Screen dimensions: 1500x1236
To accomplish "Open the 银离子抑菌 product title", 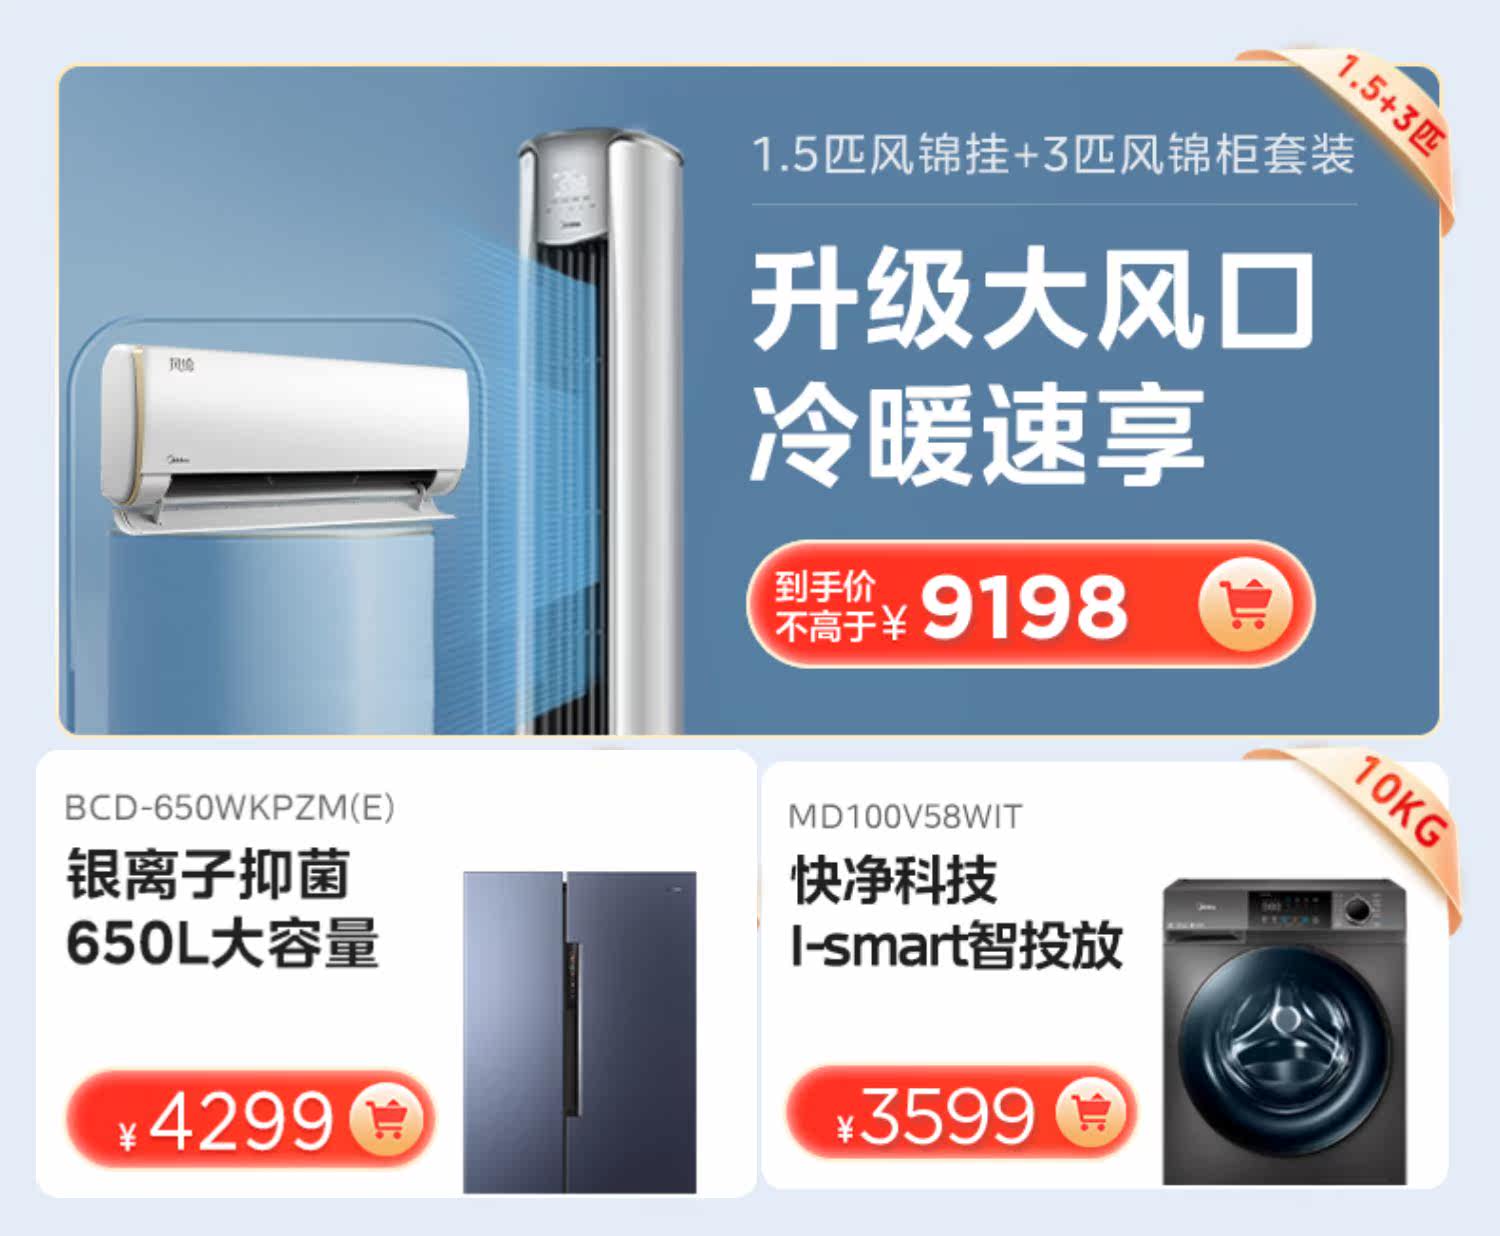I will pyautogui.click(x=208, y=874).
